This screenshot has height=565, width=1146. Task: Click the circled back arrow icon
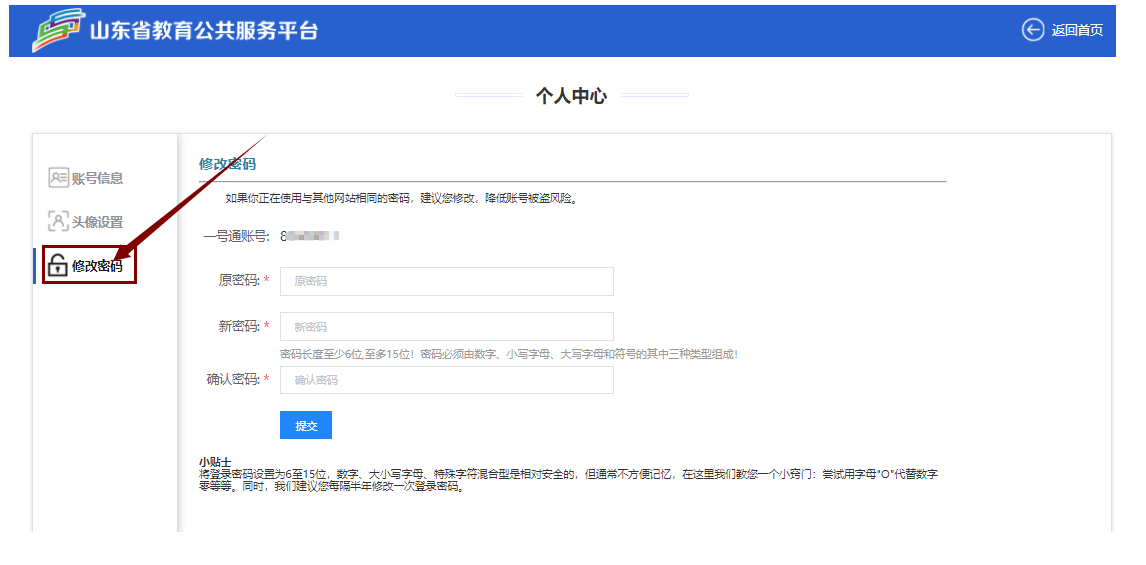pyautogui.click(x=1033, y=30)
